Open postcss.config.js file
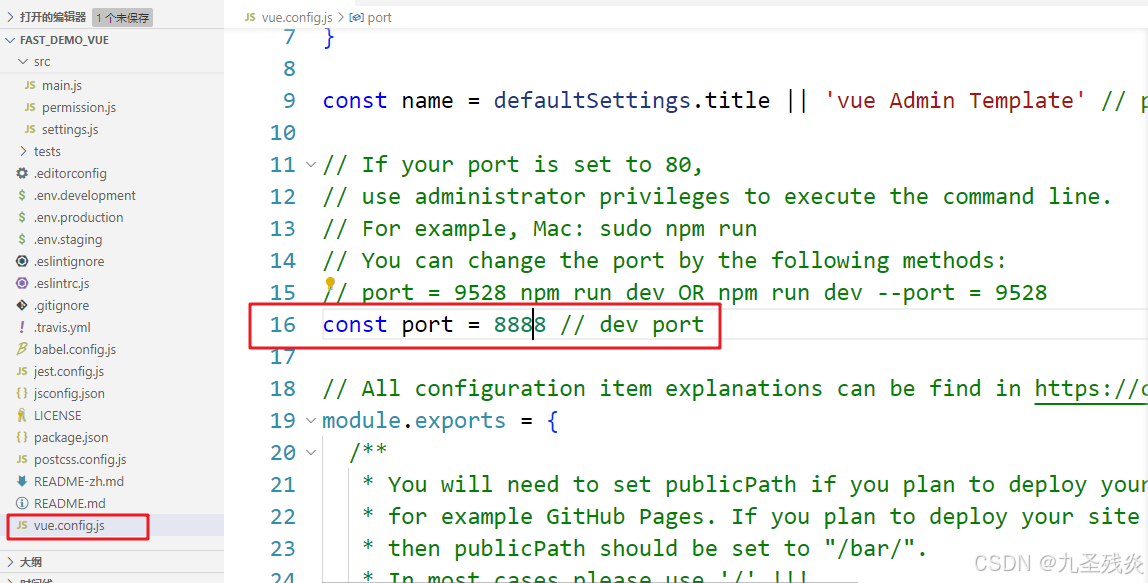 click(x=80, y=458)
